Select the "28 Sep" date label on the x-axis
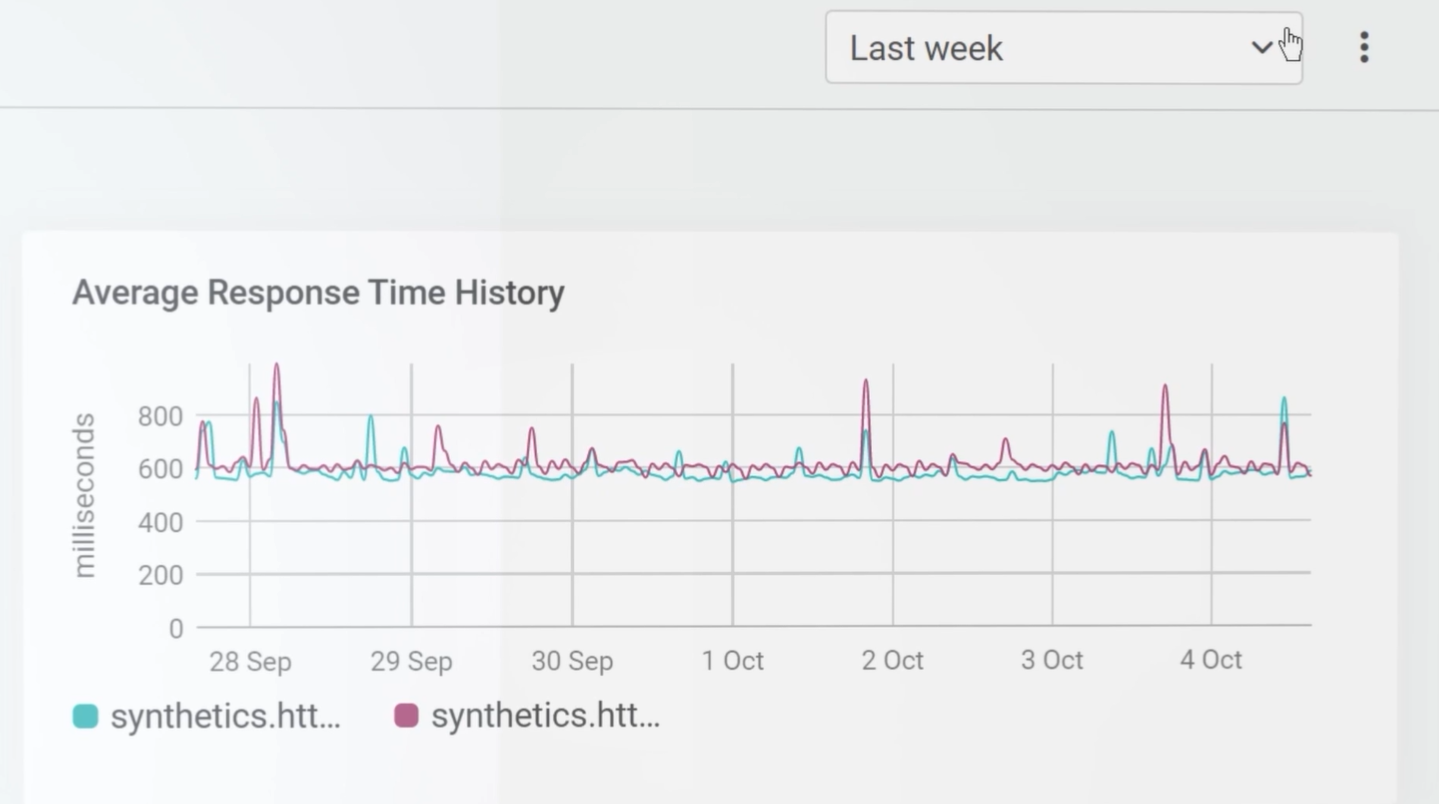 tap(250, 661)
